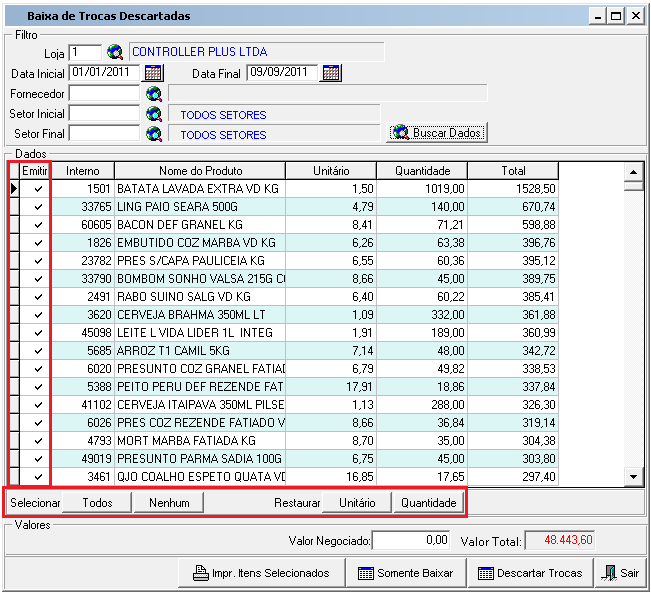Maximize the Baixa de Trocas Descartadas window
This screenshot has width=651, height=594.
616,16
